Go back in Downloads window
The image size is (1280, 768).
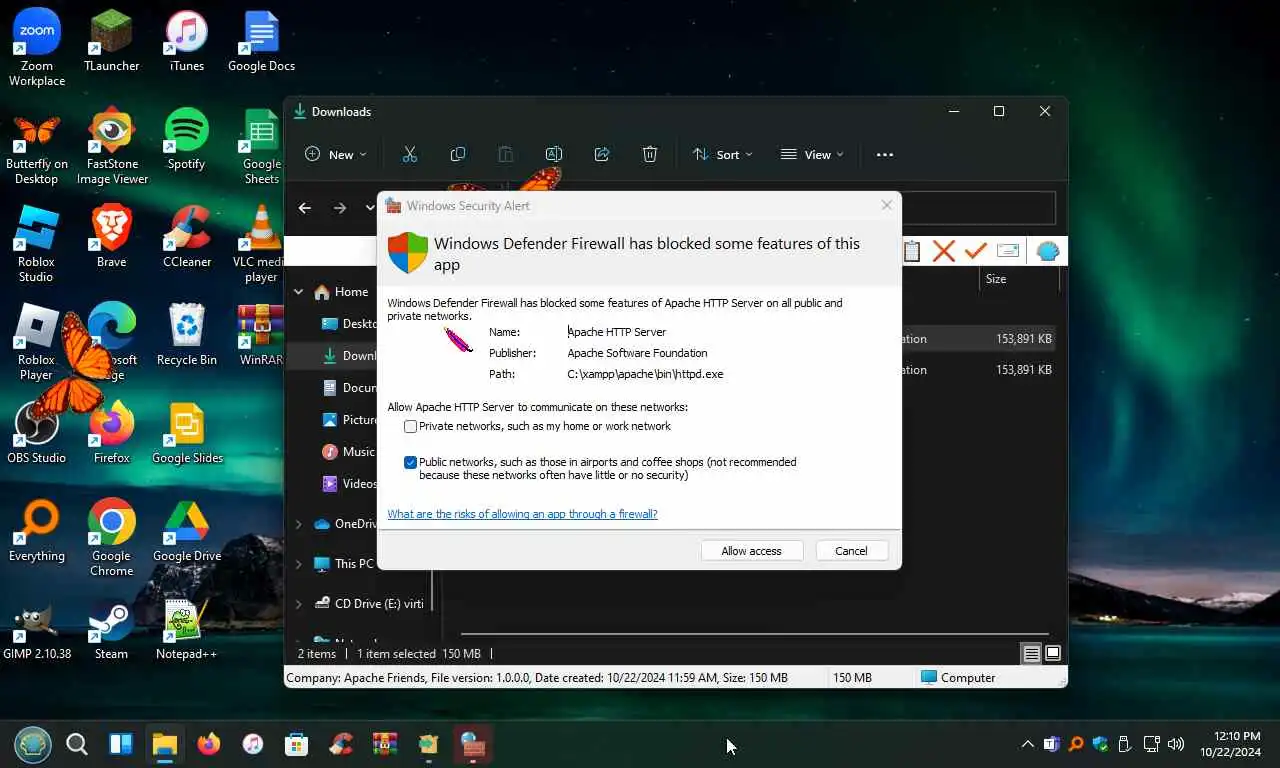point(305,208)
